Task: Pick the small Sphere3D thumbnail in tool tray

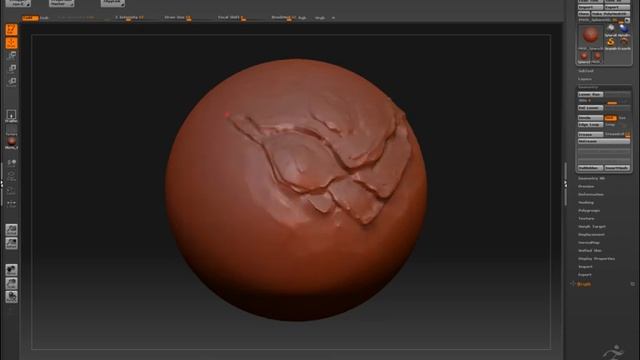Action: (584, 57)
